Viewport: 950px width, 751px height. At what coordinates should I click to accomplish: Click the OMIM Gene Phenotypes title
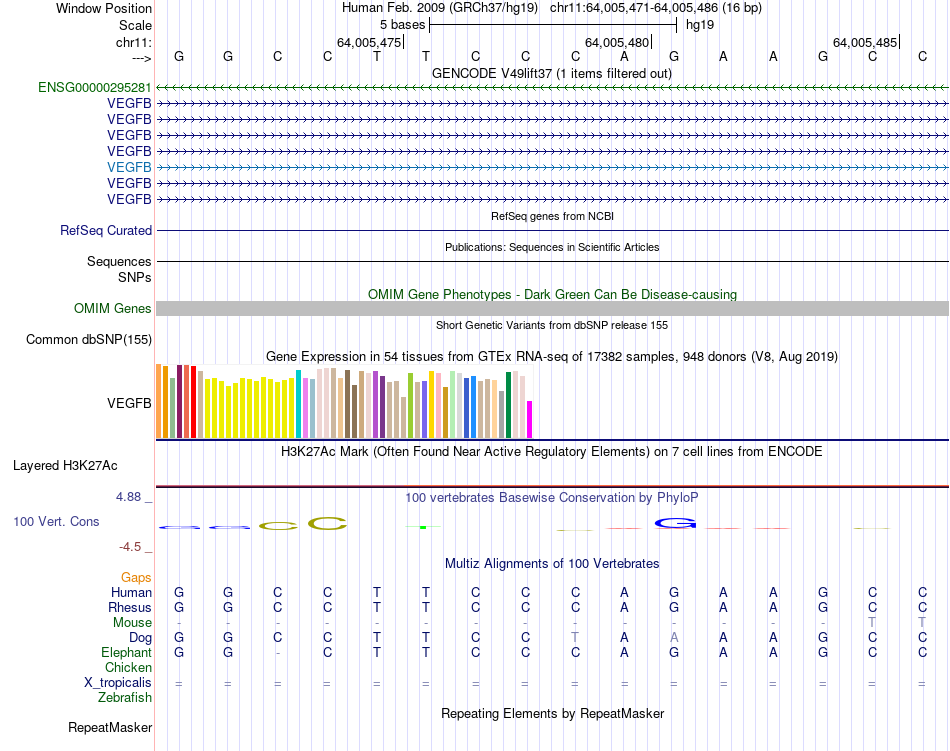(x=553, y=294)
